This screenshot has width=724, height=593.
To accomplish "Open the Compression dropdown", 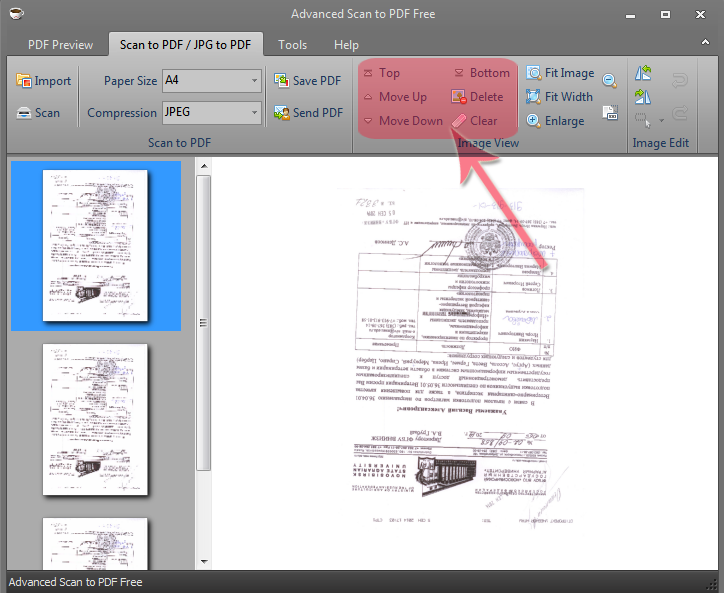I will click(254, 113).
